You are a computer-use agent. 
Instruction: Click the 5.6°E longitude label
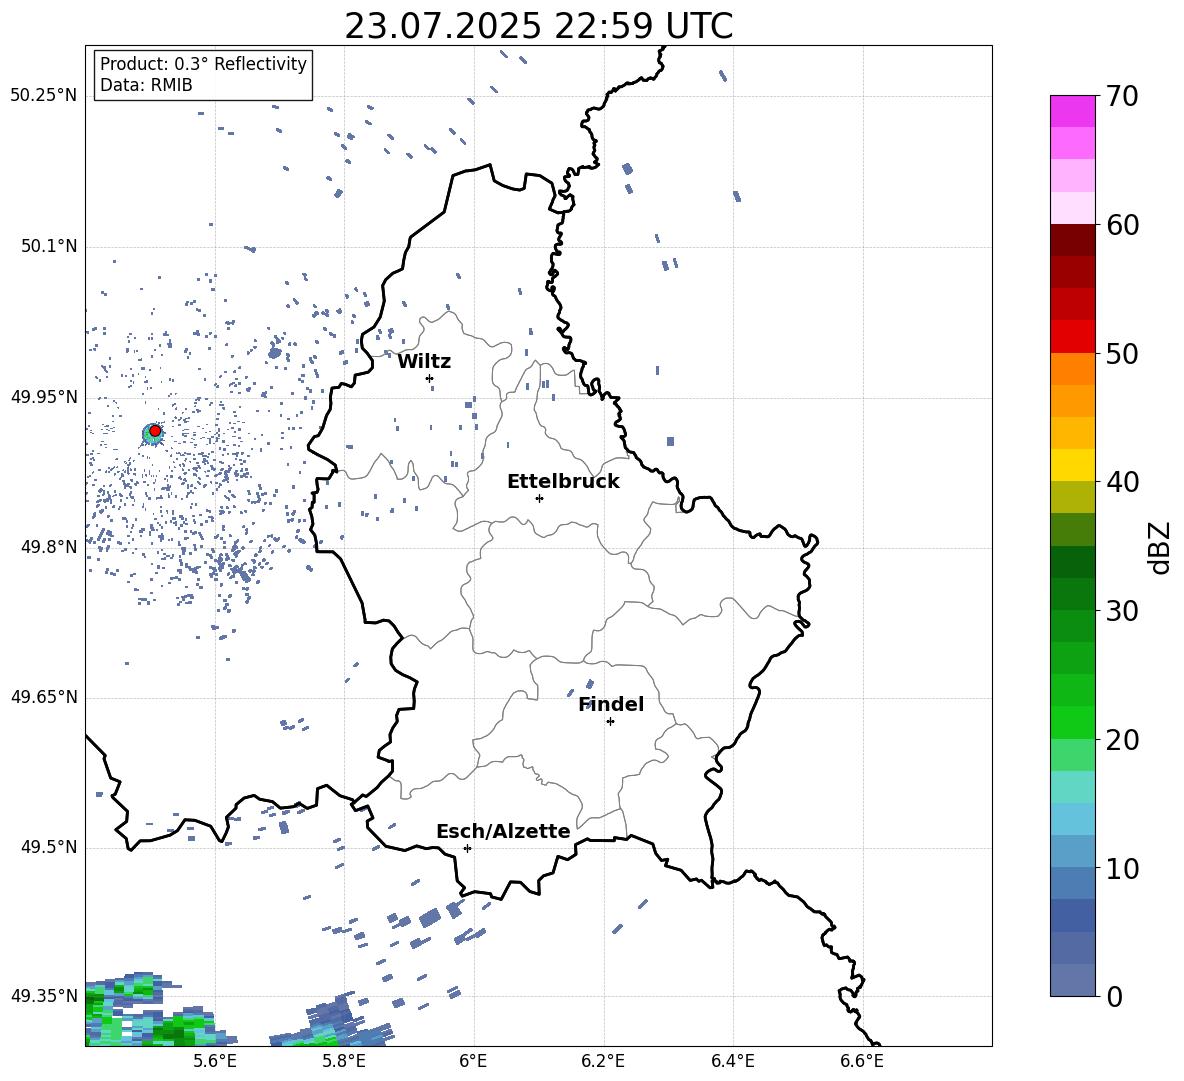[215, 1061]
